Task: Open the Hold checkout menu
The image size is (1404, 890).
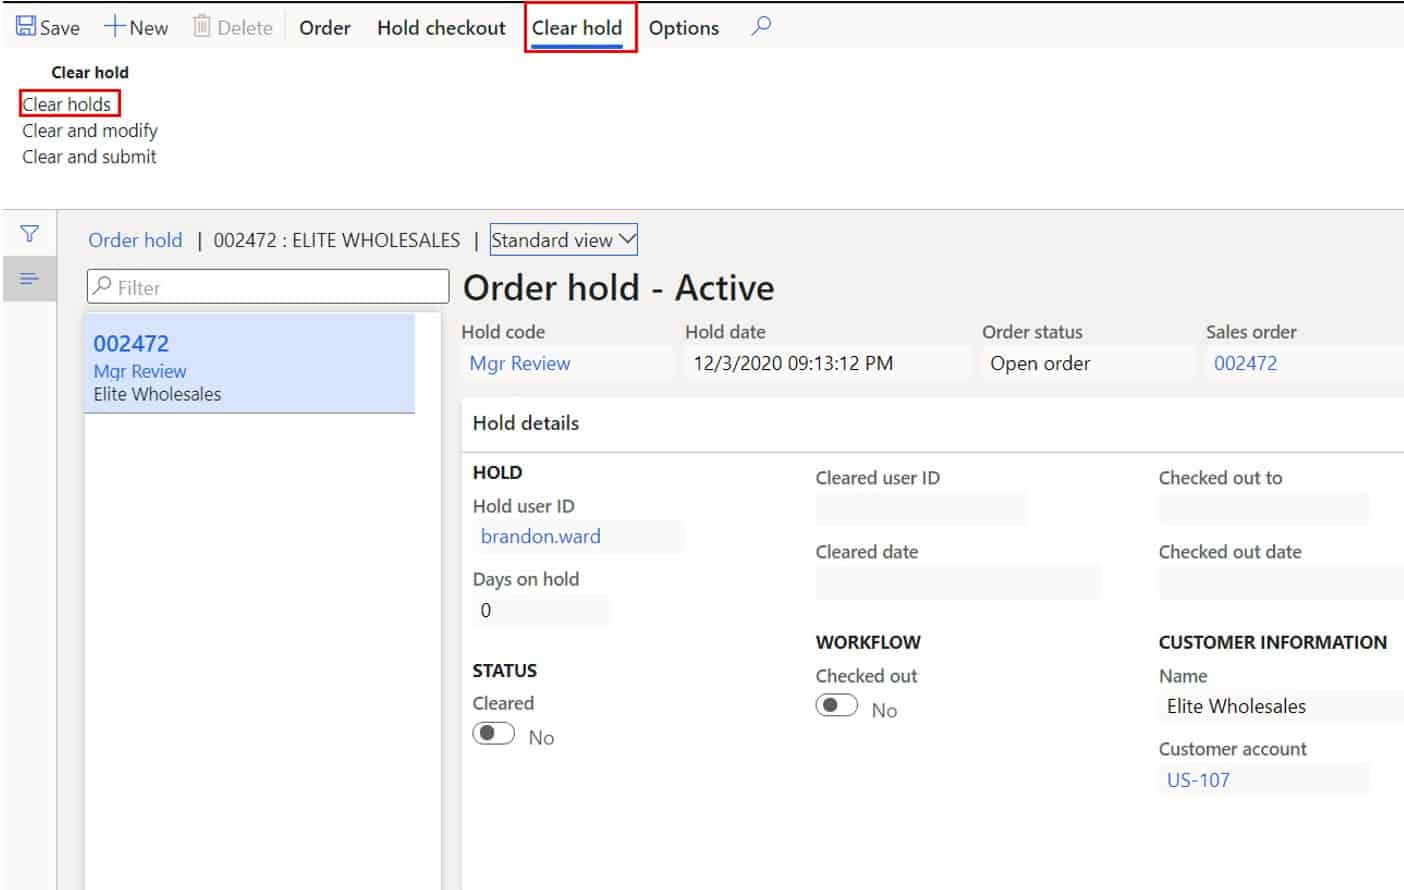Action: pos(439,27)
